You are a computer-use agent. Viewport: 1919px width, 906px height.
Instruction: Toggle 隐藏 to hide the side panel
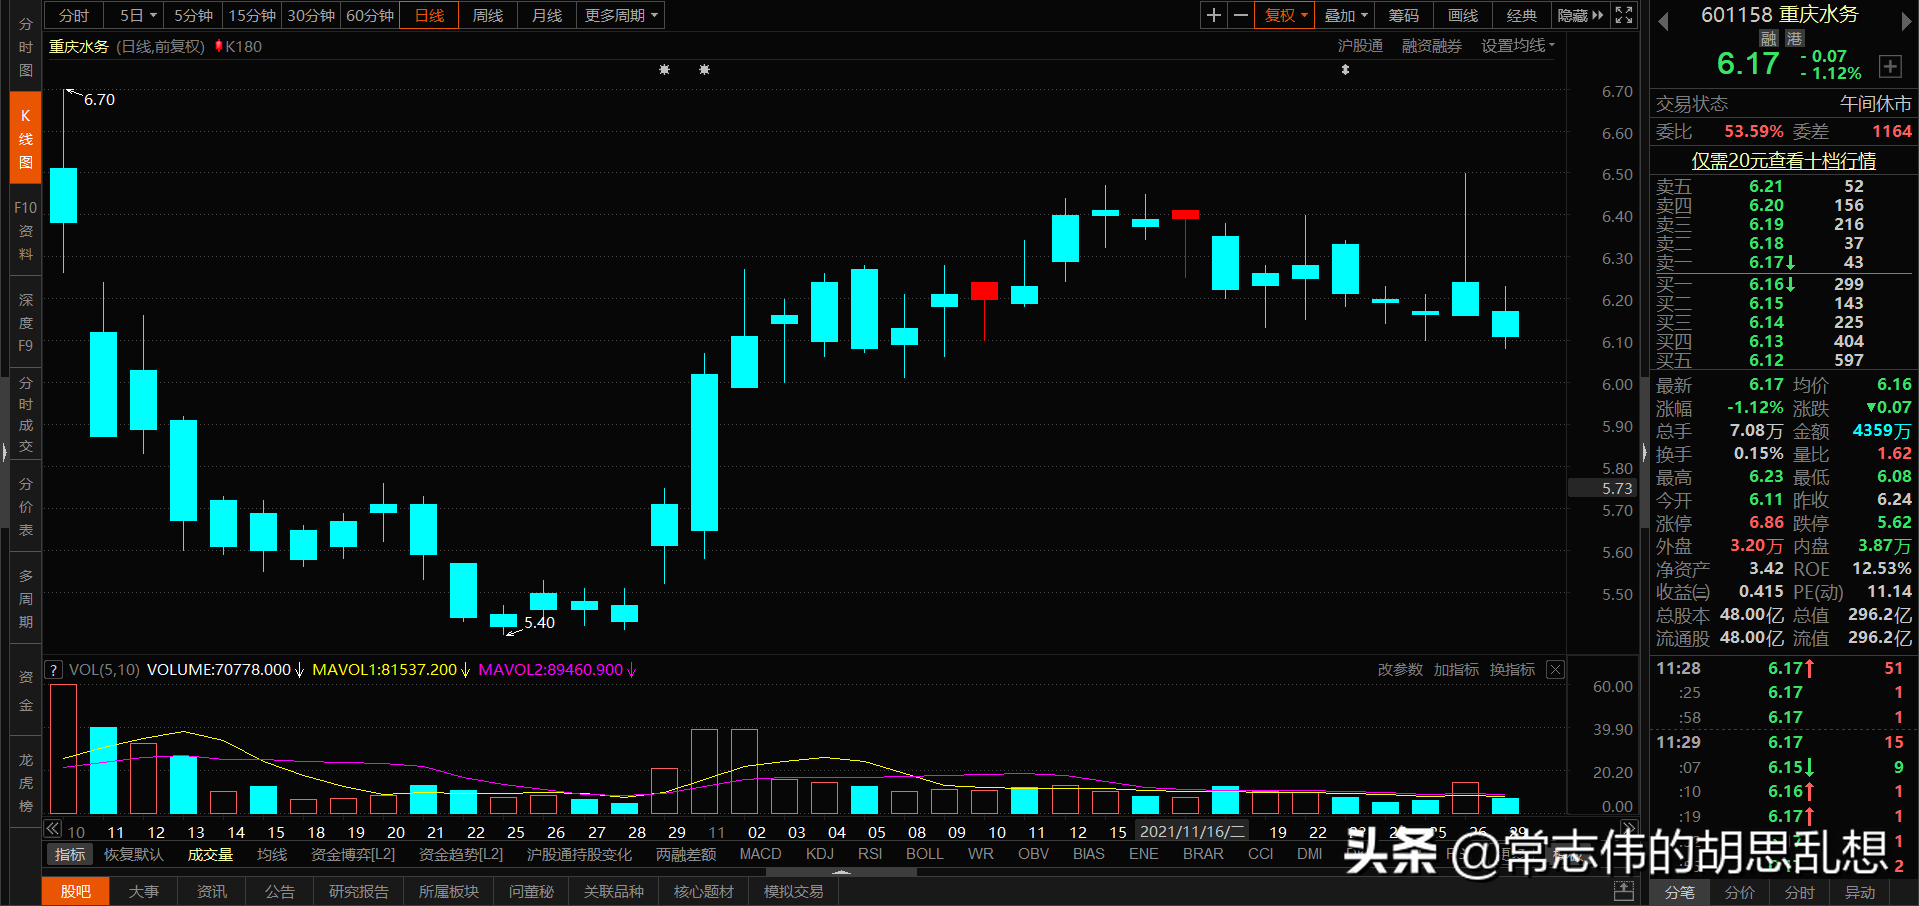(x=1578, y=15)
